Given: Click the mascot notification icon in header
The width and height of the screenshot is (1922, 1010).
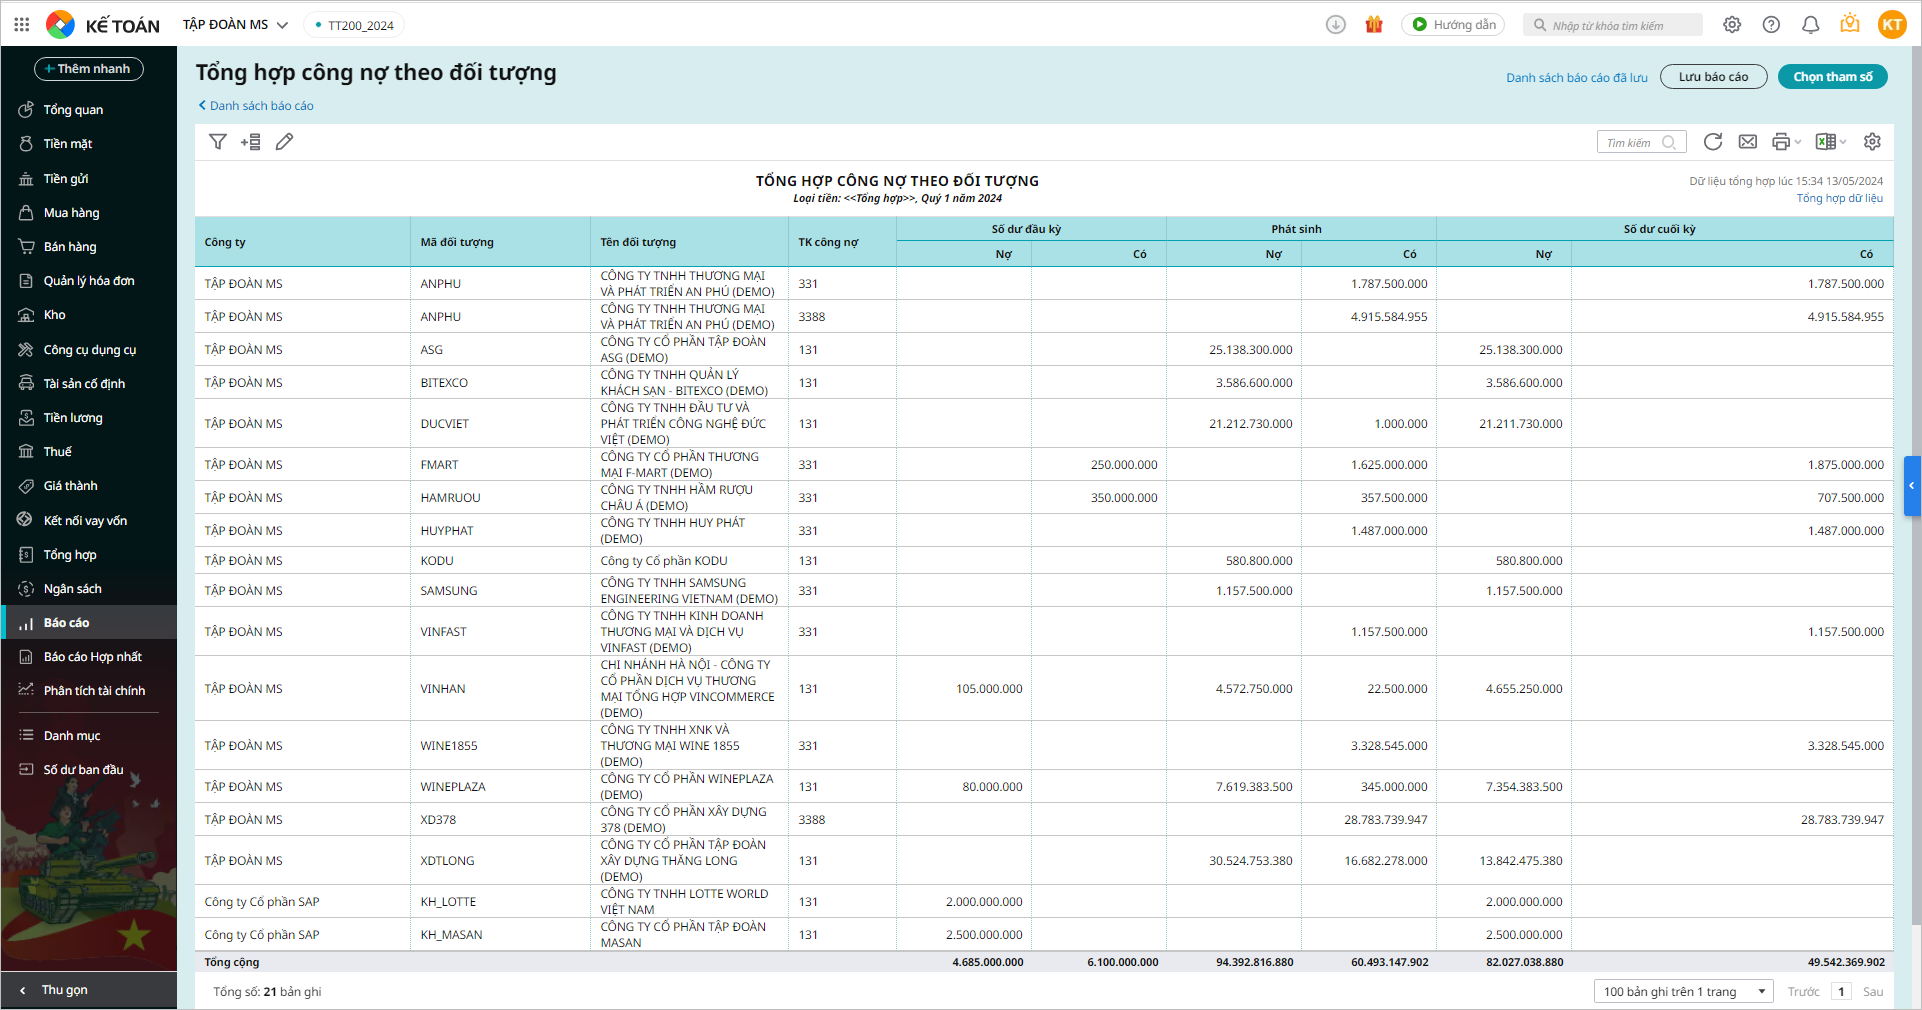Looking at the screenshot, I should coord(1850,24).
